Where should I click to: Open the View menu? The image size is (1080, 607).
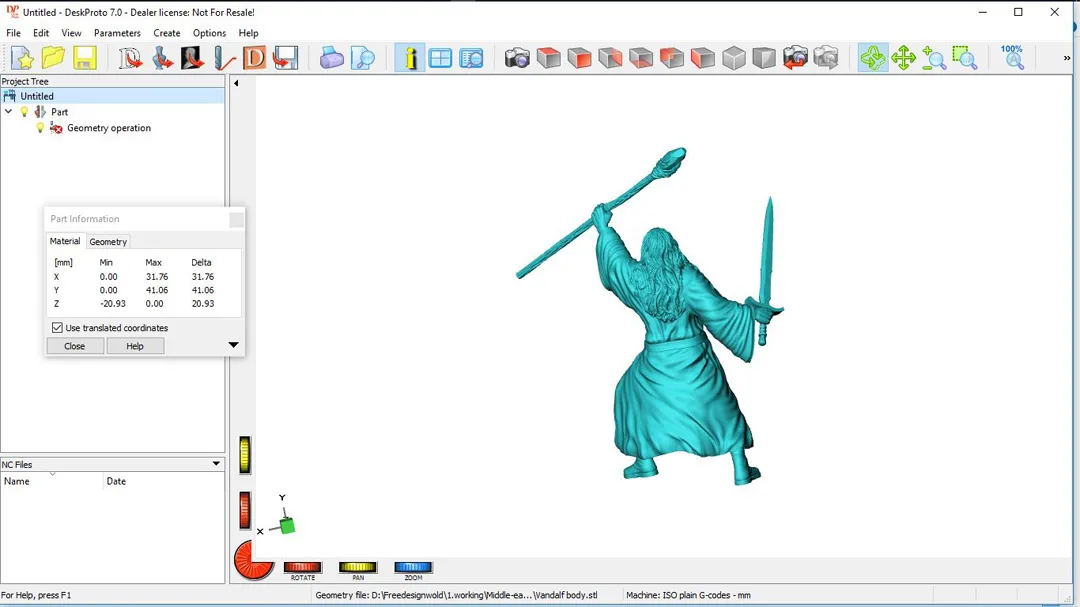click(x=71, y=33)
